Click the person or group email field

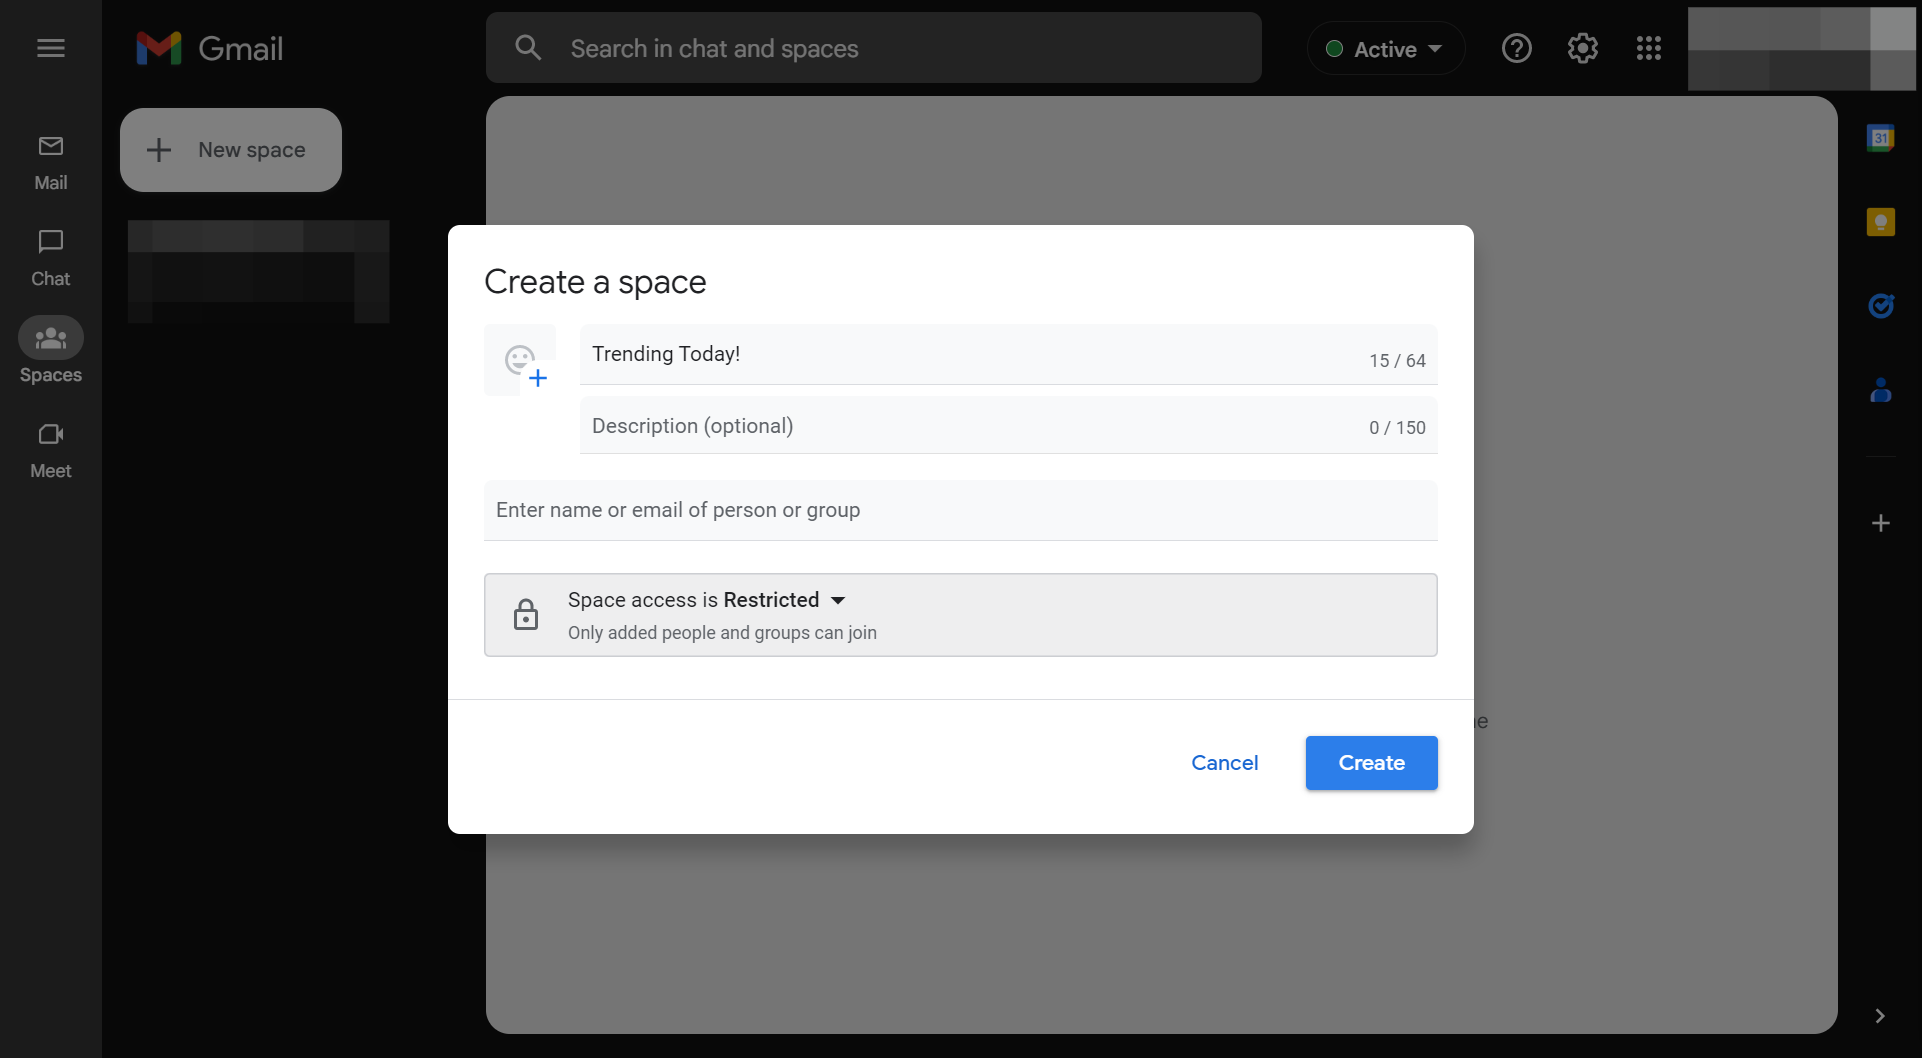pos(961,511)
